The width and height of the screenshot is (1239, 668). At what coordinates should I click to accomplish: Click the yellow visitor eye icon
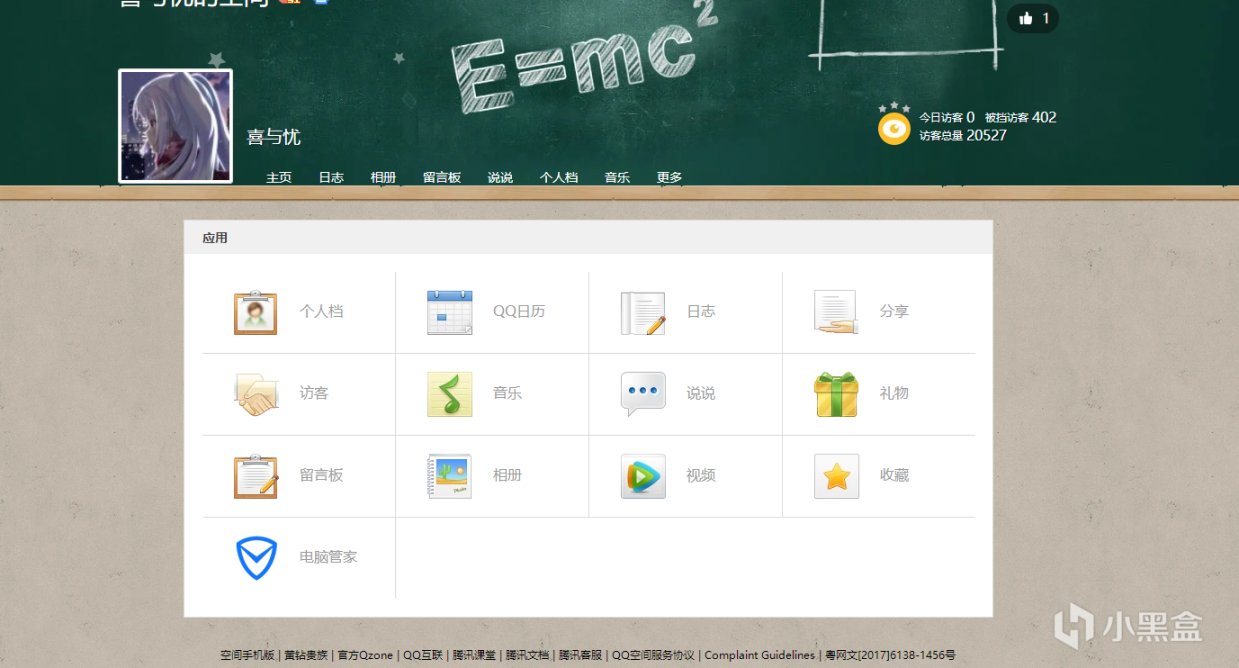click(894, 128)
